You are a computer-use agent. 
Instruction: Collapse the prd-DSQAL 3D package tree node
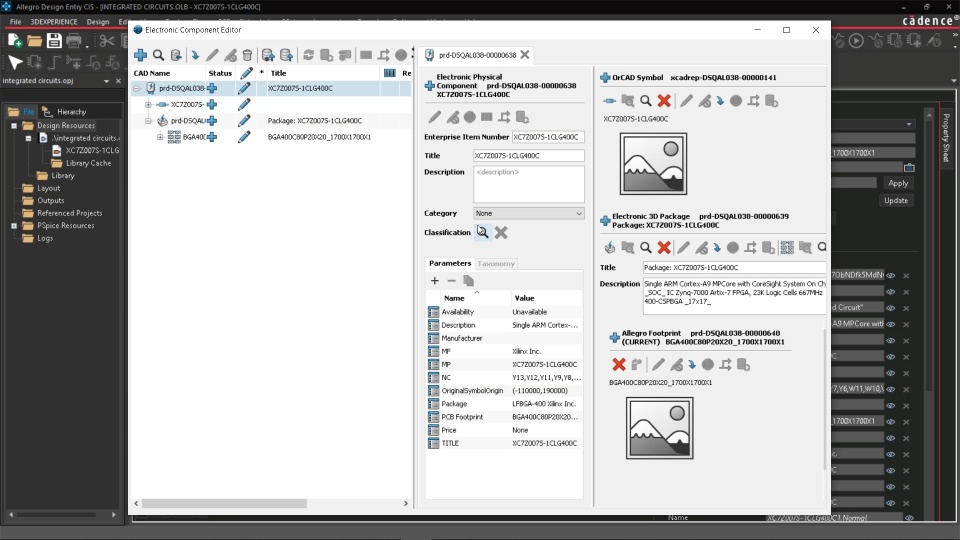point(148,121)
